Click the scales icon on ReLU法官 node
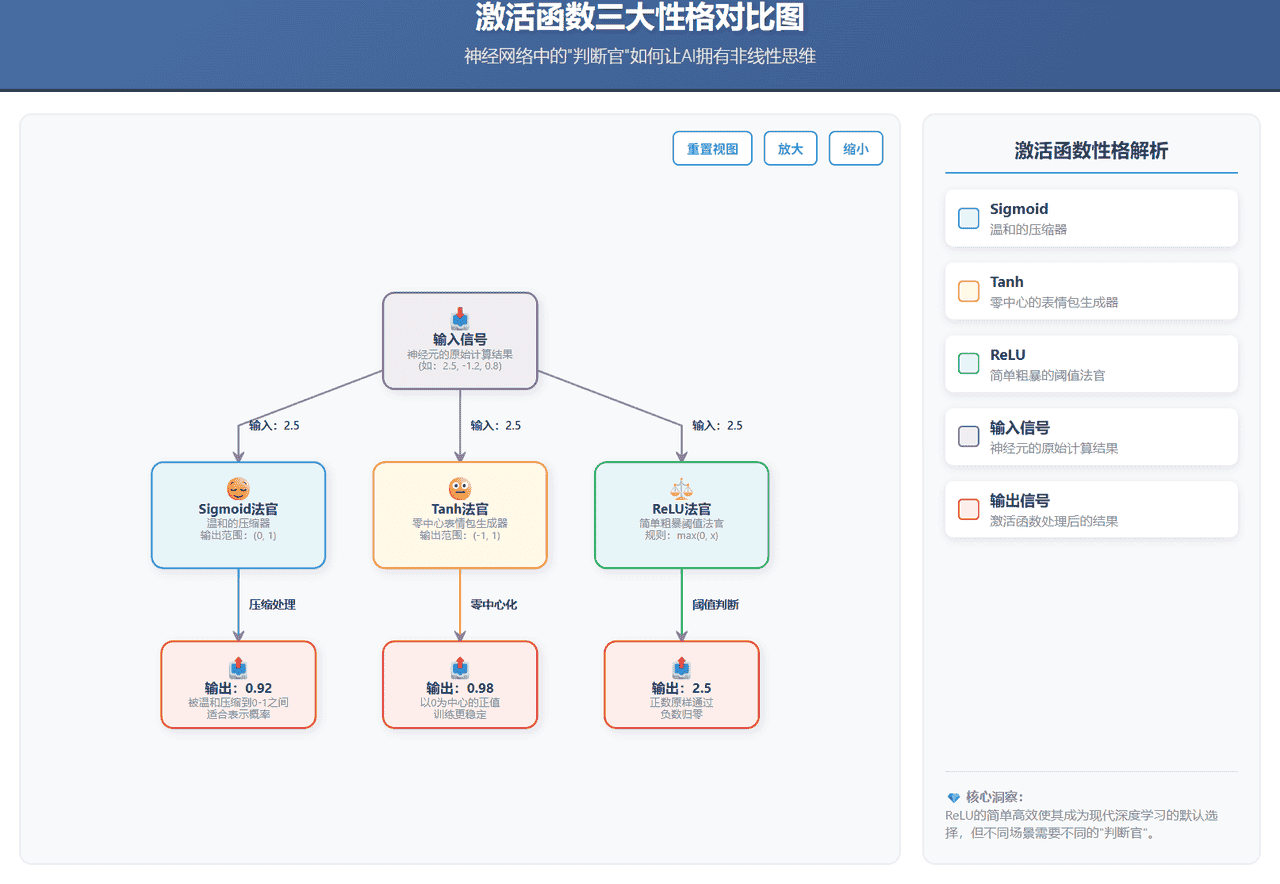The width and height of the screenshot is (1280, 884). coord(681,490)
